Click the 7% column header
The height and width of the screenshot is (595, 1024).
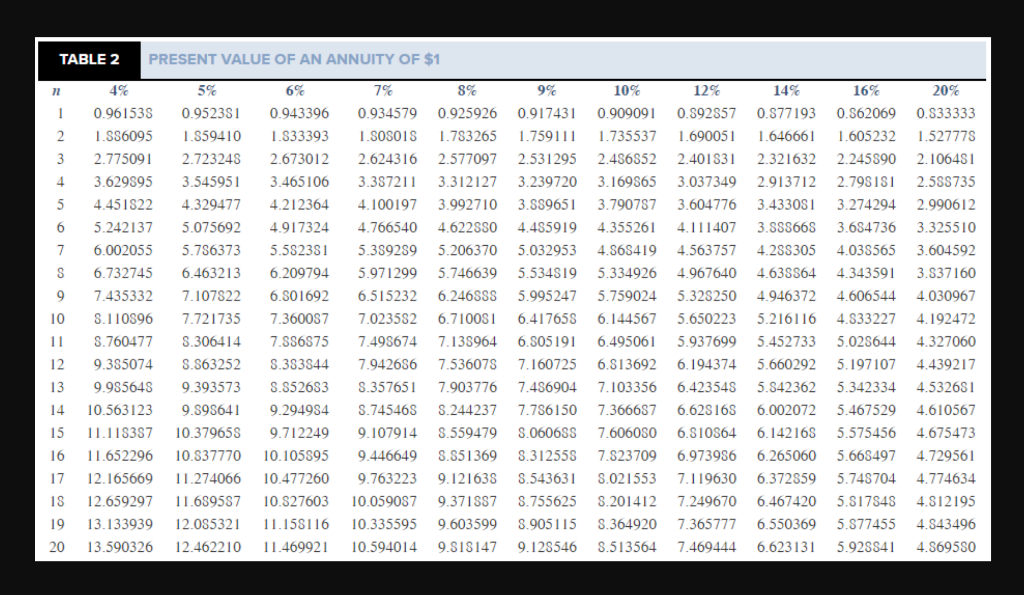[383, 91]
